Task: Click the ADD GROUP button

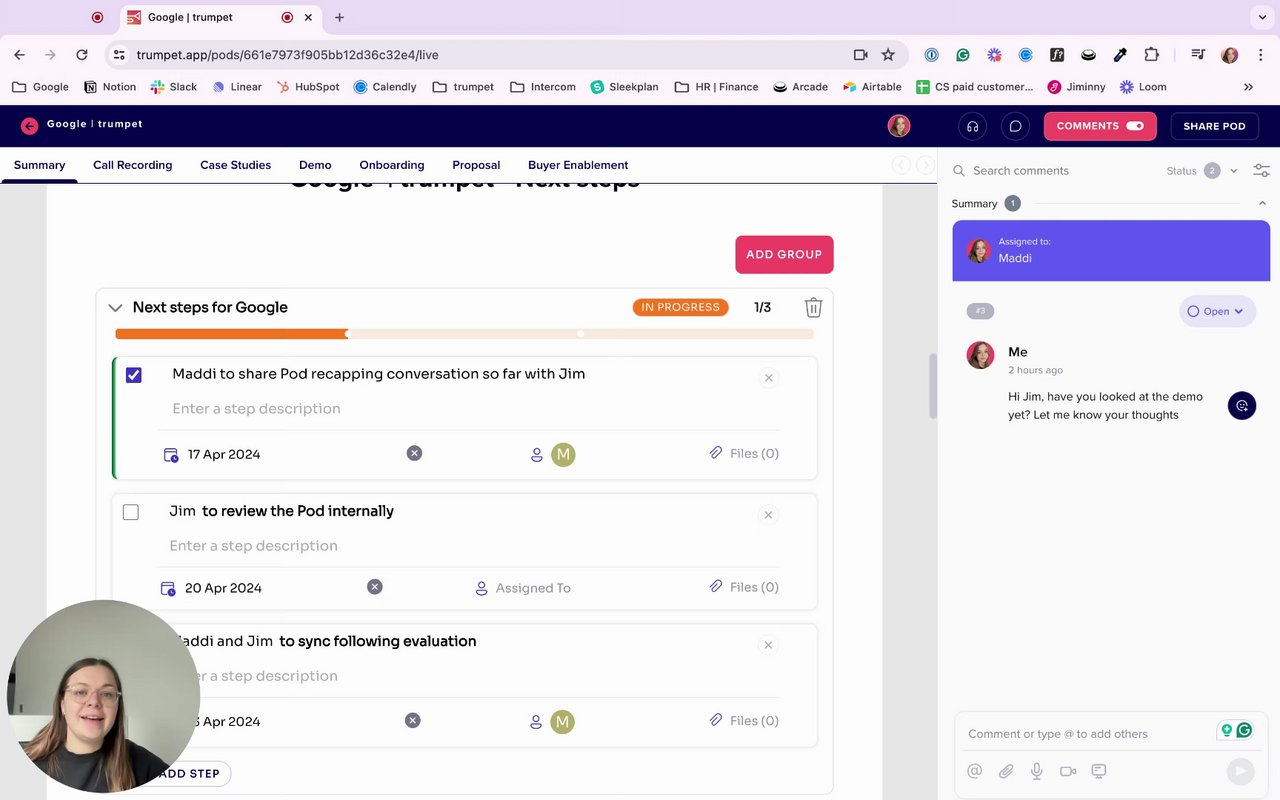Action: [784, 254]
